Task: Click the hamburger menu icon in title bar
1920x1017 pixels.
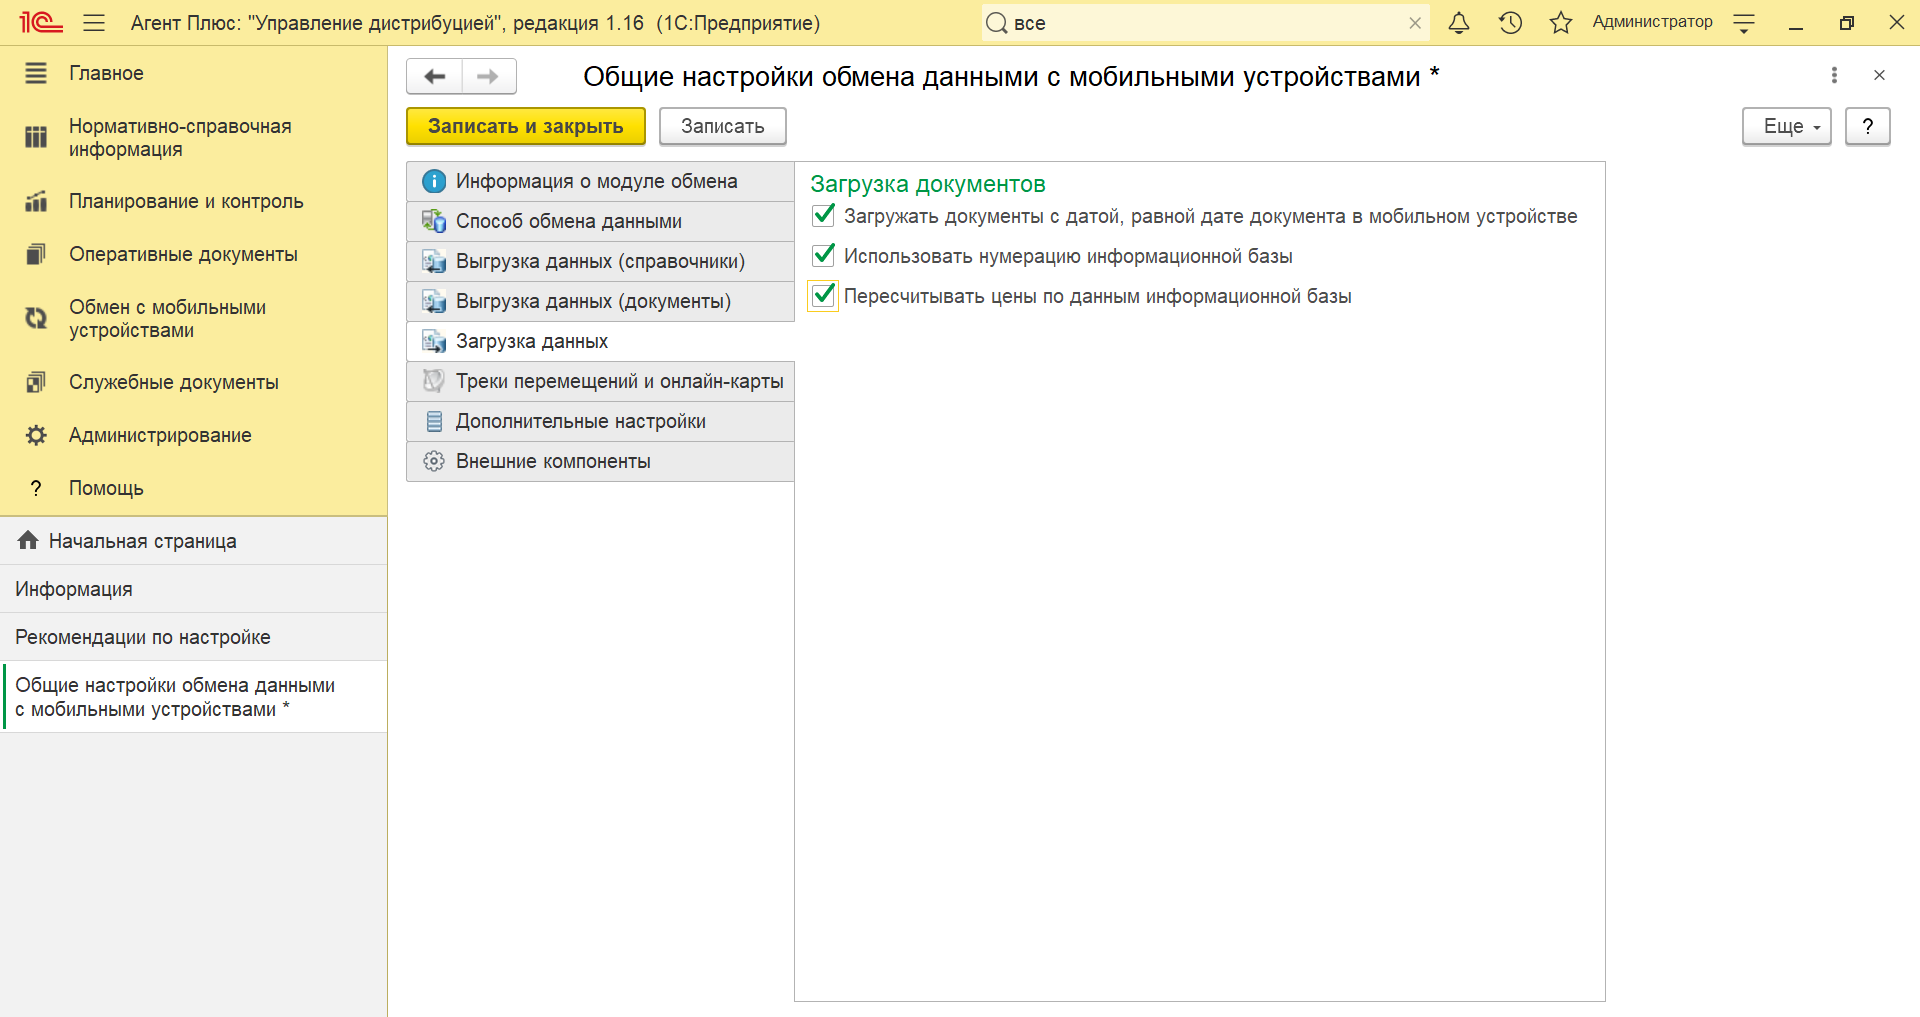Action: point(94,23)
